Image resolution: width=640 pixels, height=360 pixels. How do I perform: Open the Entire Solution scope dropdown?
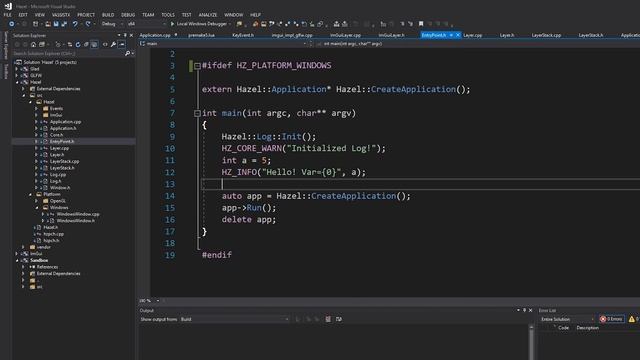[x=567, y=319]
